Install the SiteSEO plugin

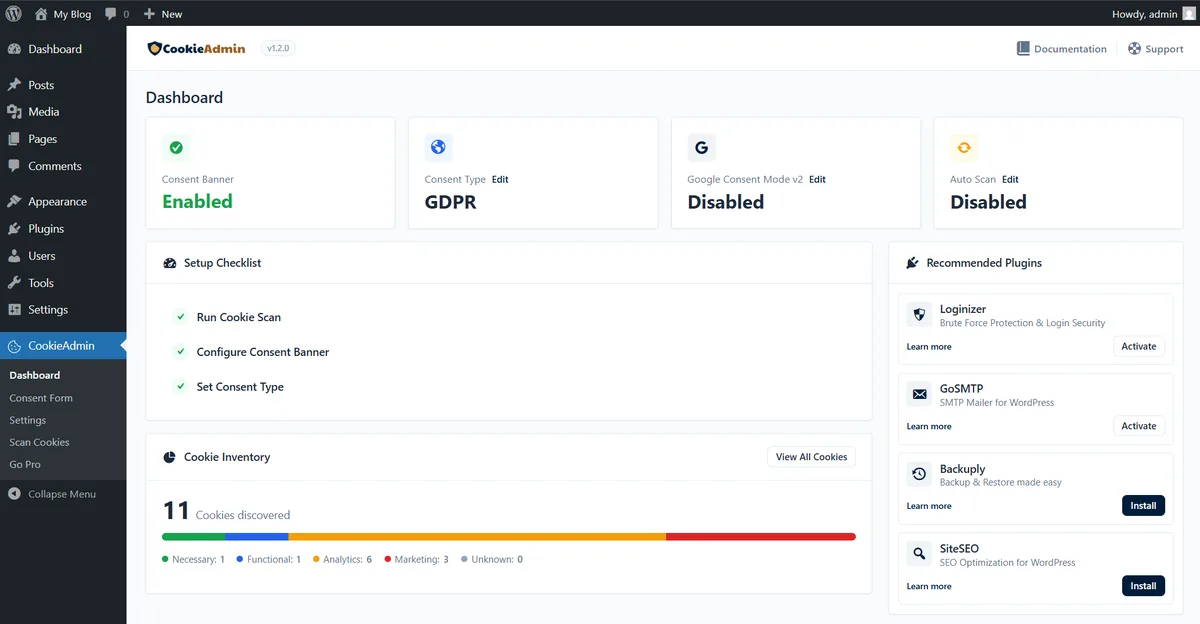coord(1143,586)
